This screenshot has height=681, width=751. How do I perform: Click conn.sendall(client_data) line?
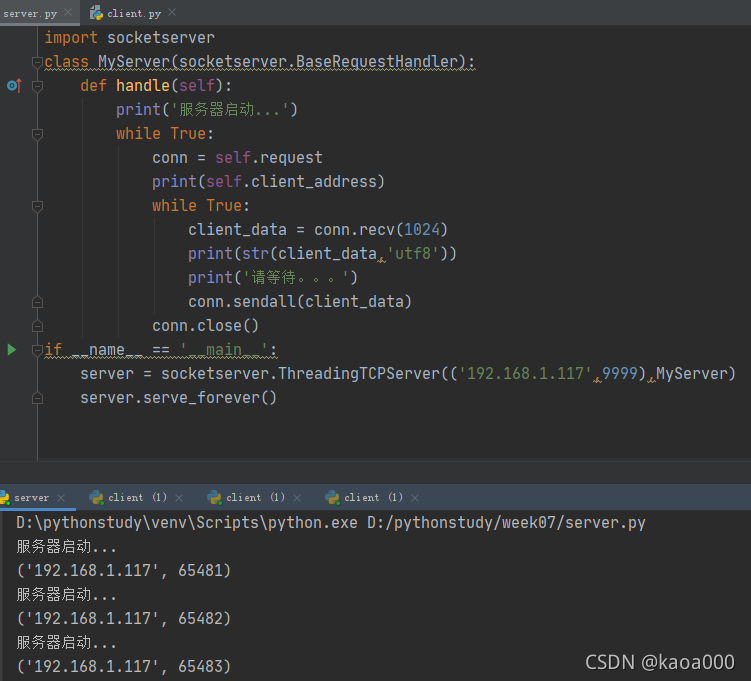coord(300,302)
